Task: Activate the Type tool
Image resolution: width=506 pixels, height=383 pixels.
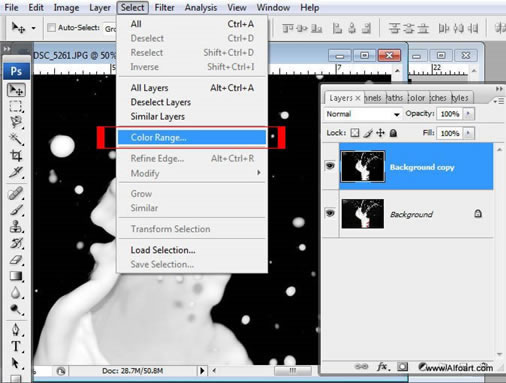Action: click(x=16, y=346)
